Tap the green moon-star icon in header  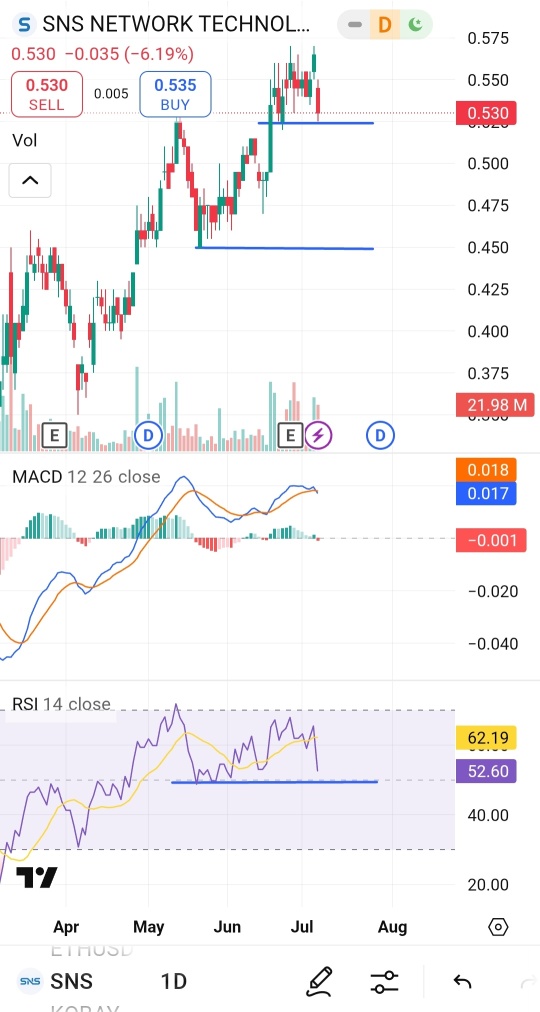click(x=415, y=25)
